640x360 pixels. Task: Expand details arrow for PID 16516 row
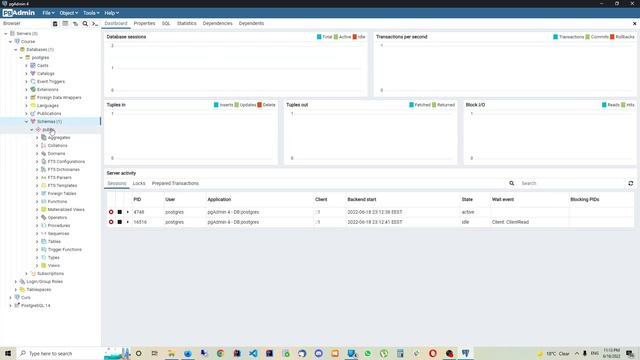coord(128,222)
